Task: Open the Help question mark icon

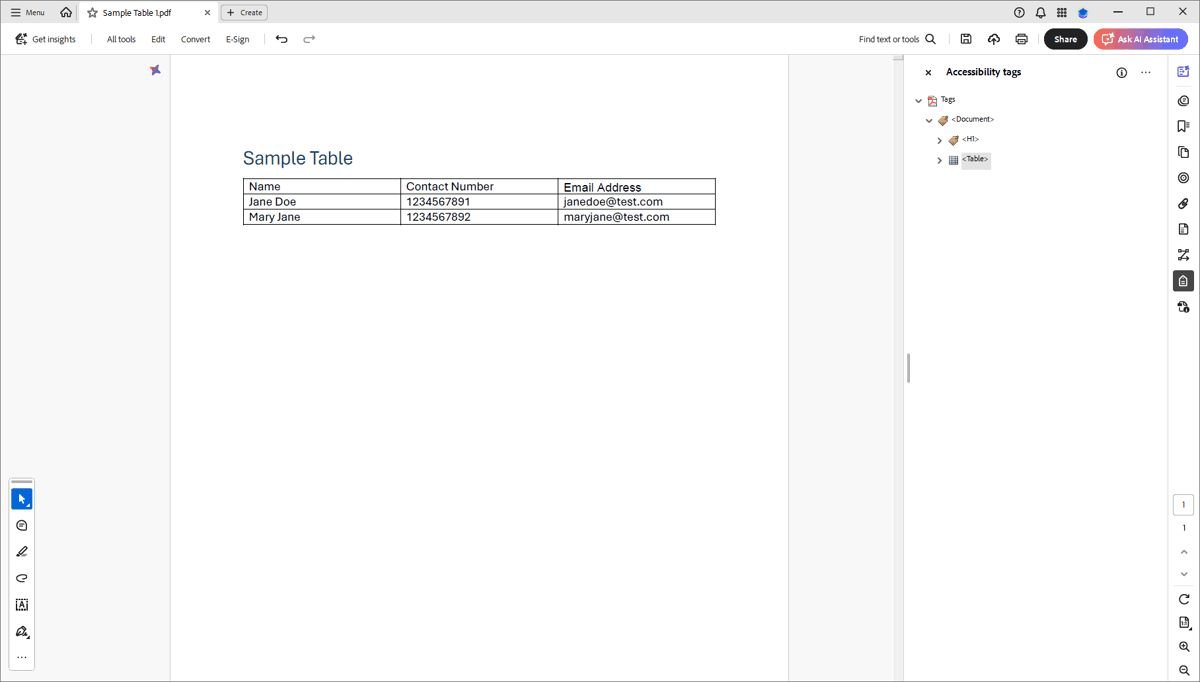Action: (x=1019, y=12)
